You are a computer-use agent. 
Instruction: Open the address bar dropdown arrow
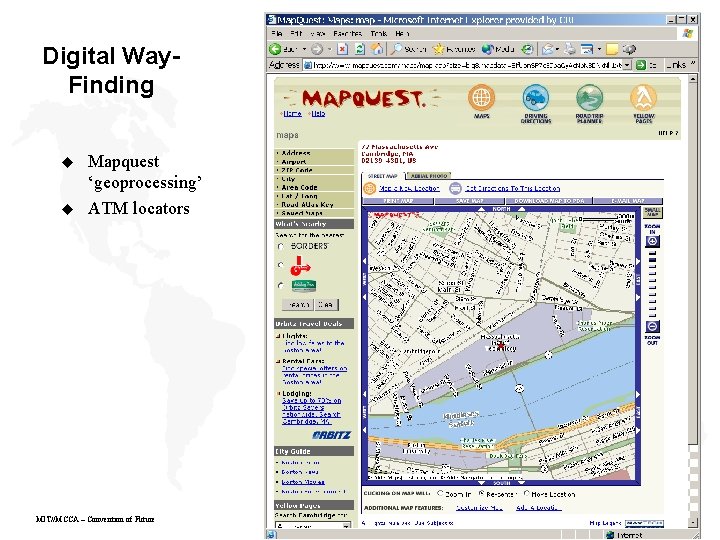pos(627,65)
